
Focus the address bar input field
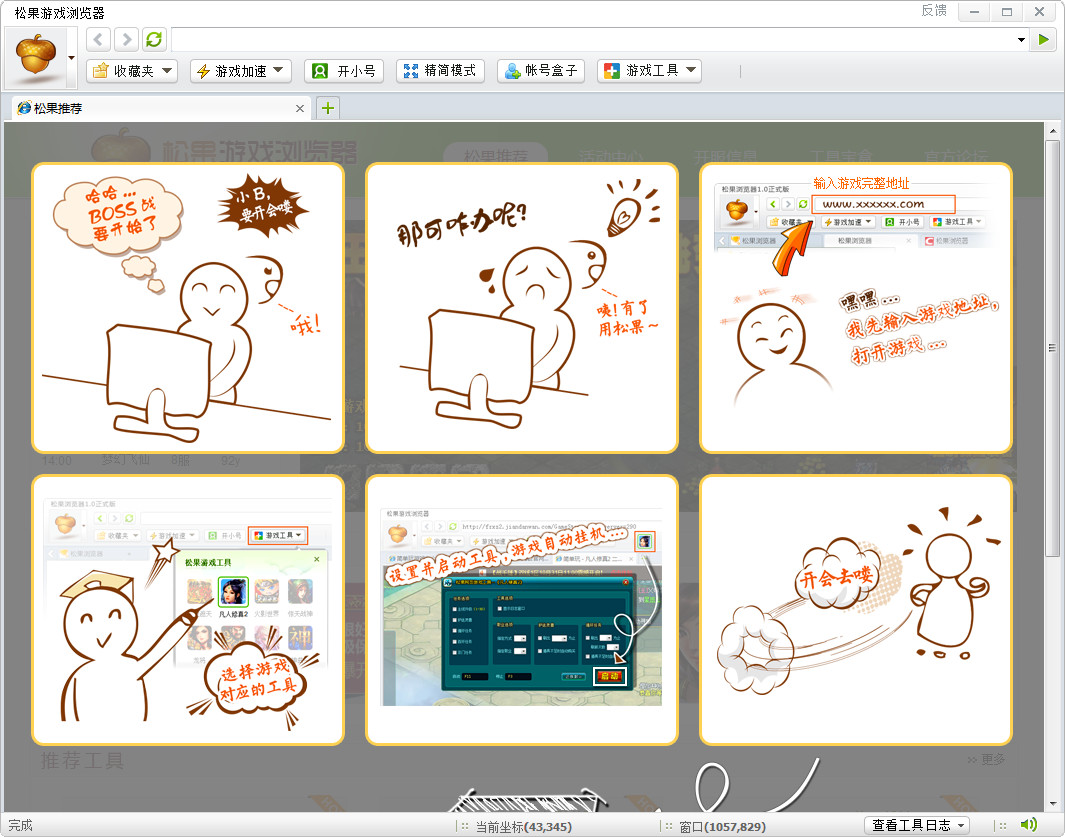pyautogui.click(x=594, y=39)
